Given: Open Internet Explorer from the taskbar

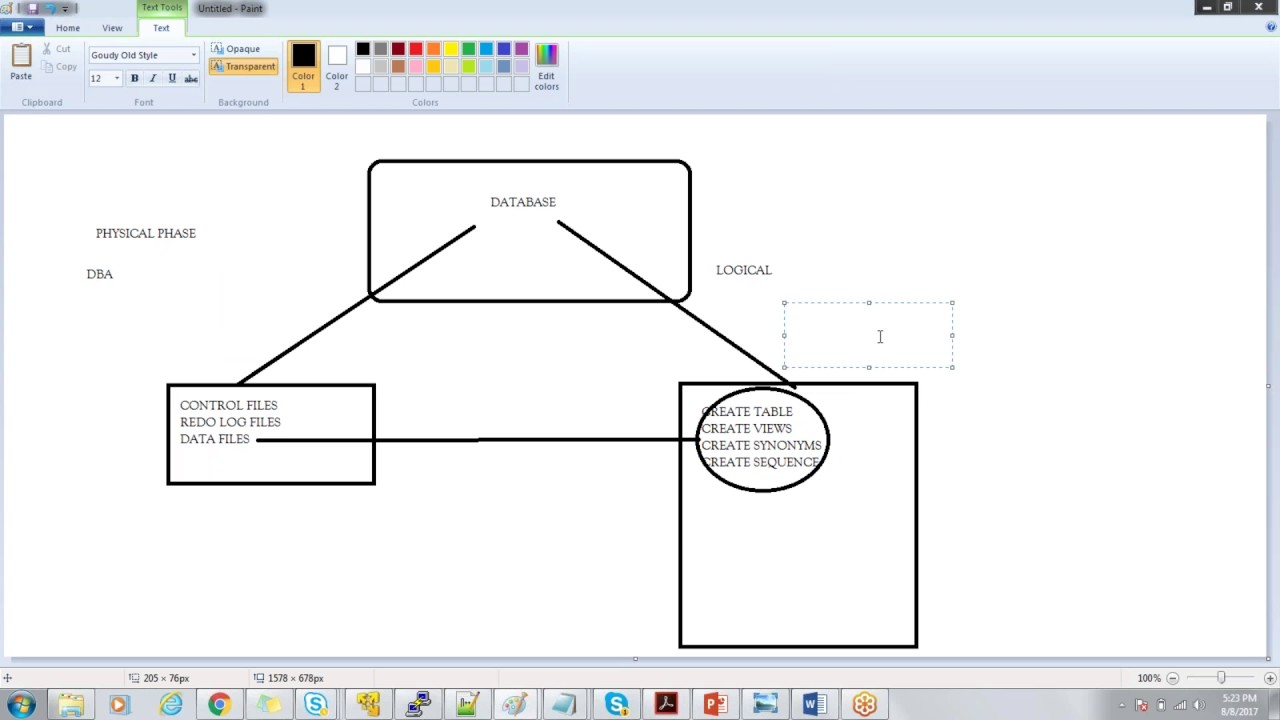Looking at the screenshot, I should [170, 704].
